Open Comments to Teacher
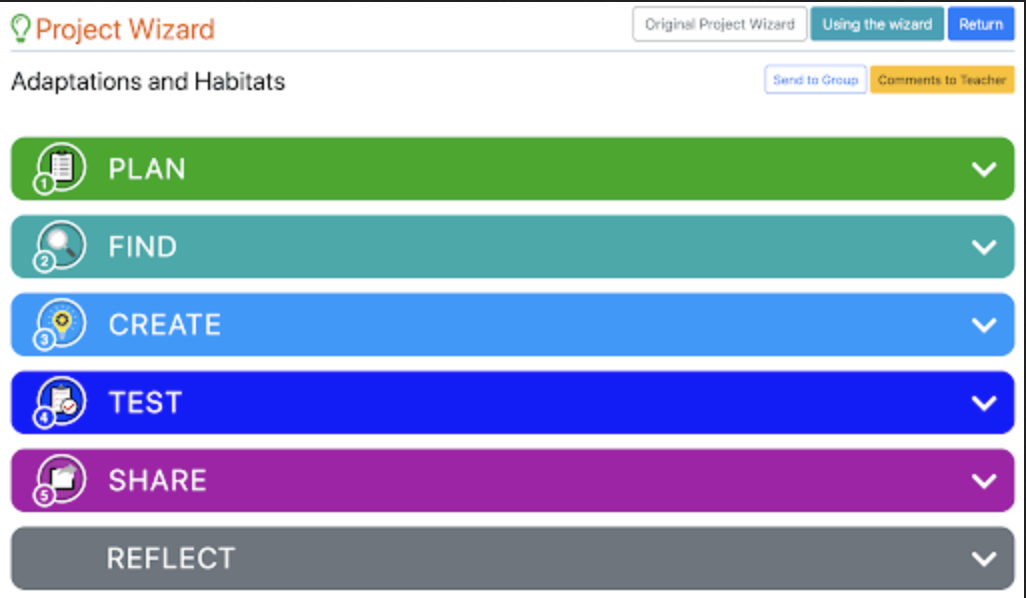This screenshot has height=598, width=1026. click(942, 80)
